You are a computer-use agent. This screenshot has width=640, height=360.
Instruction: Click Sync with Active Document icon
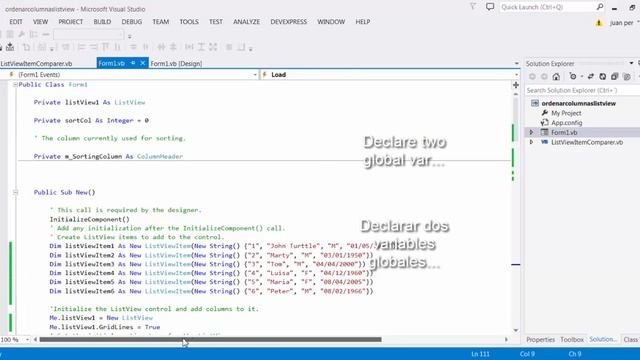591,77
